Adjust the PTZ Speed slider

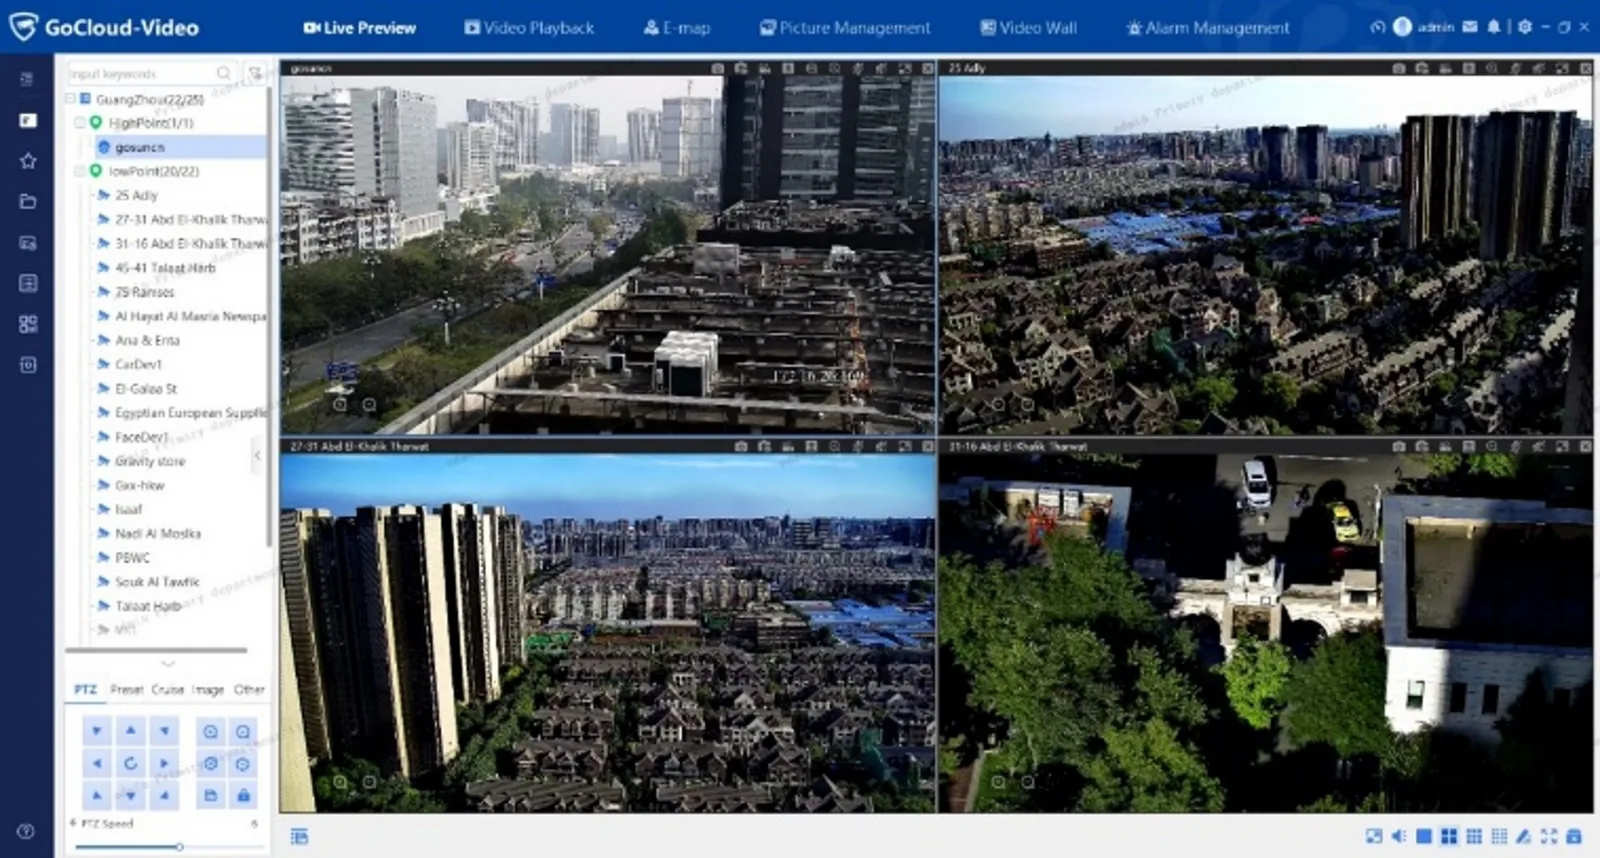tap(179, 847)
